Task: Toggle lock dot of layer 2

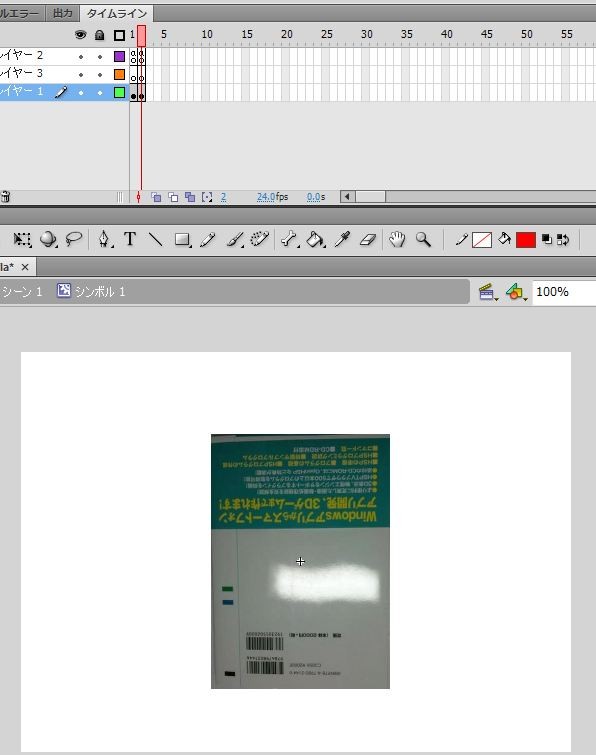Action: pyautogui.click(x=100, y=57)
